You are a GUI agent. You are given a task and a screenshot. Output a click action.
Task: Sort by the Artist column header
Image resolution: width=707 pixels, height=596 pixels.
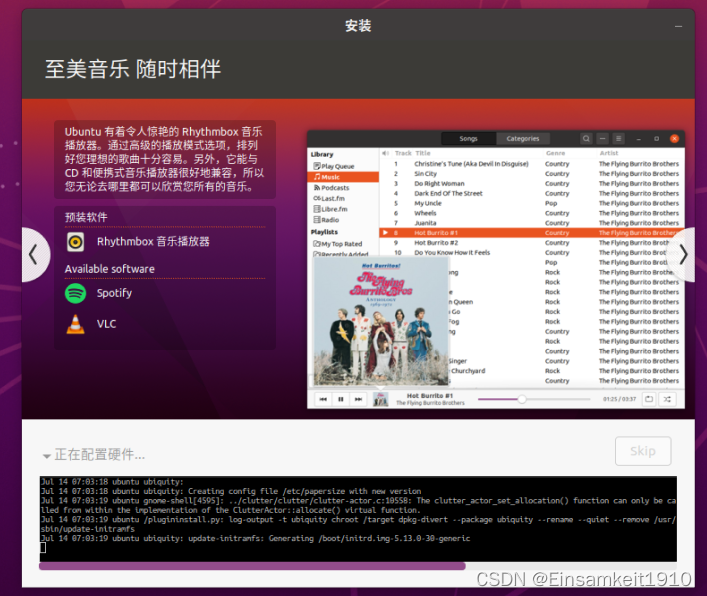point(609,153)
